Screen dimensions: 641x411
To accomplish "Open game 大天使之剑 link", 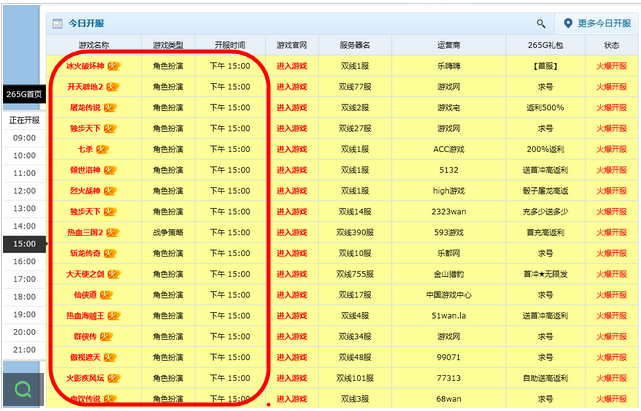I will tap(85, 274).
